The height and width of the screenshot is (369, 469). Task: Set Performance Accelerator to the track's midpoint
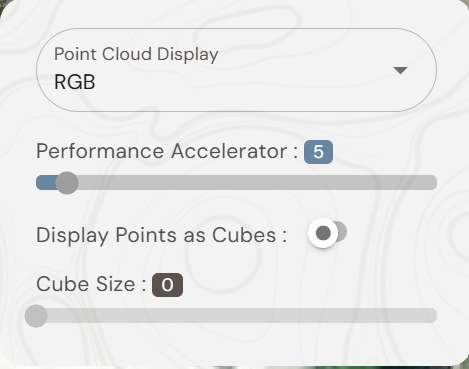[x=236, y=183]
